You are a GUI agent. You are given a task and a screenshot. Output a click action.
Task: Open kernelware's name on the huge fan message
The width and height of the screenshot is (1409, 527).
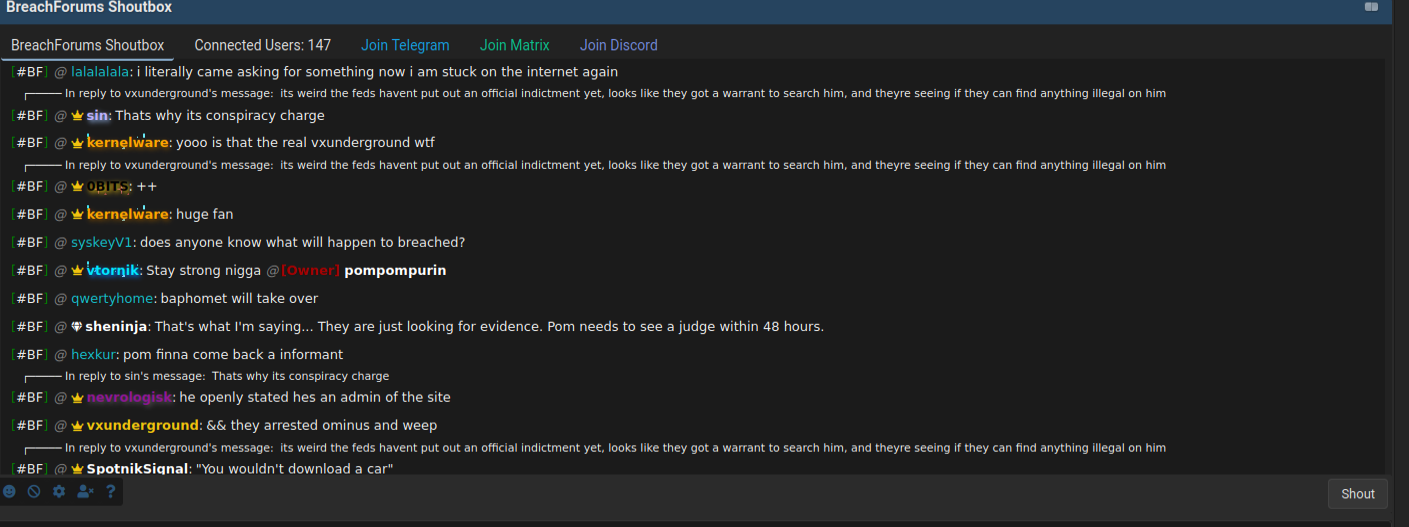pyautogui.click(x=127, y=215)
